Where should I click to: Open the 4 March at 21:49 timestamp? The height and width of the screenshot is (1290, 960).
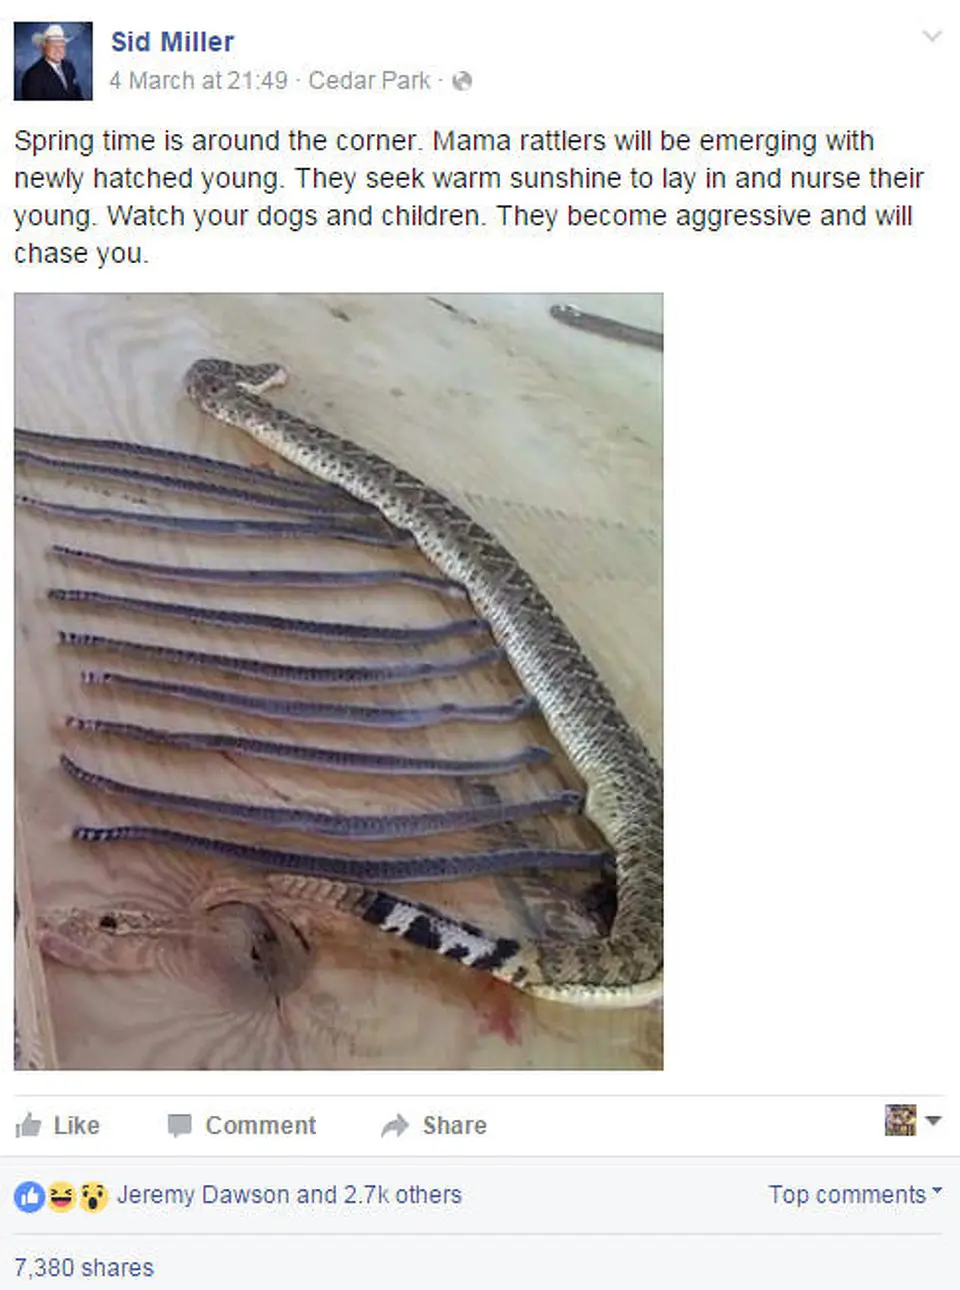point(198,81)
